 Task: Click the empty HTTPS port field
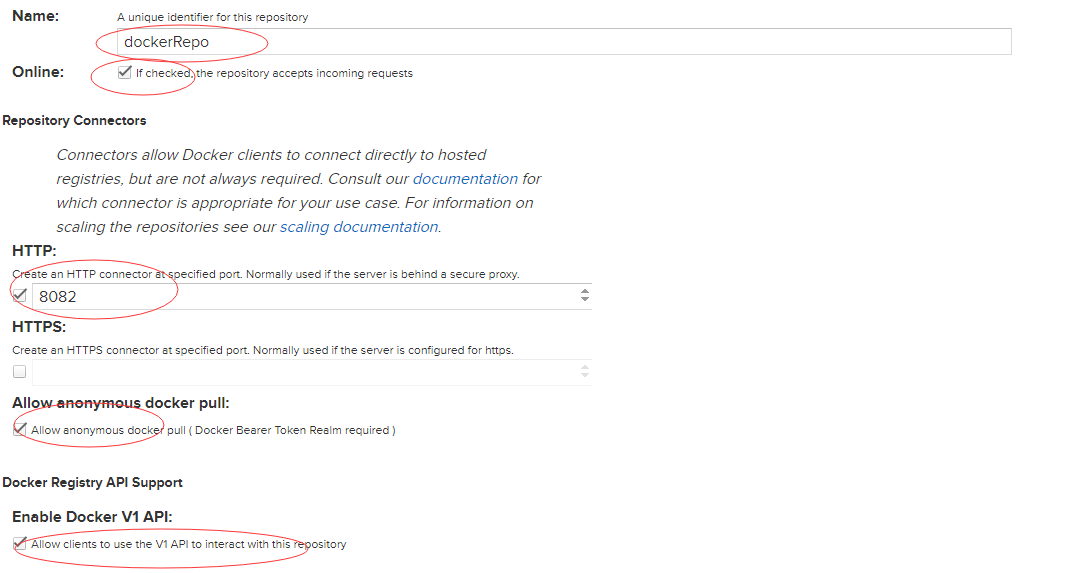300,372
